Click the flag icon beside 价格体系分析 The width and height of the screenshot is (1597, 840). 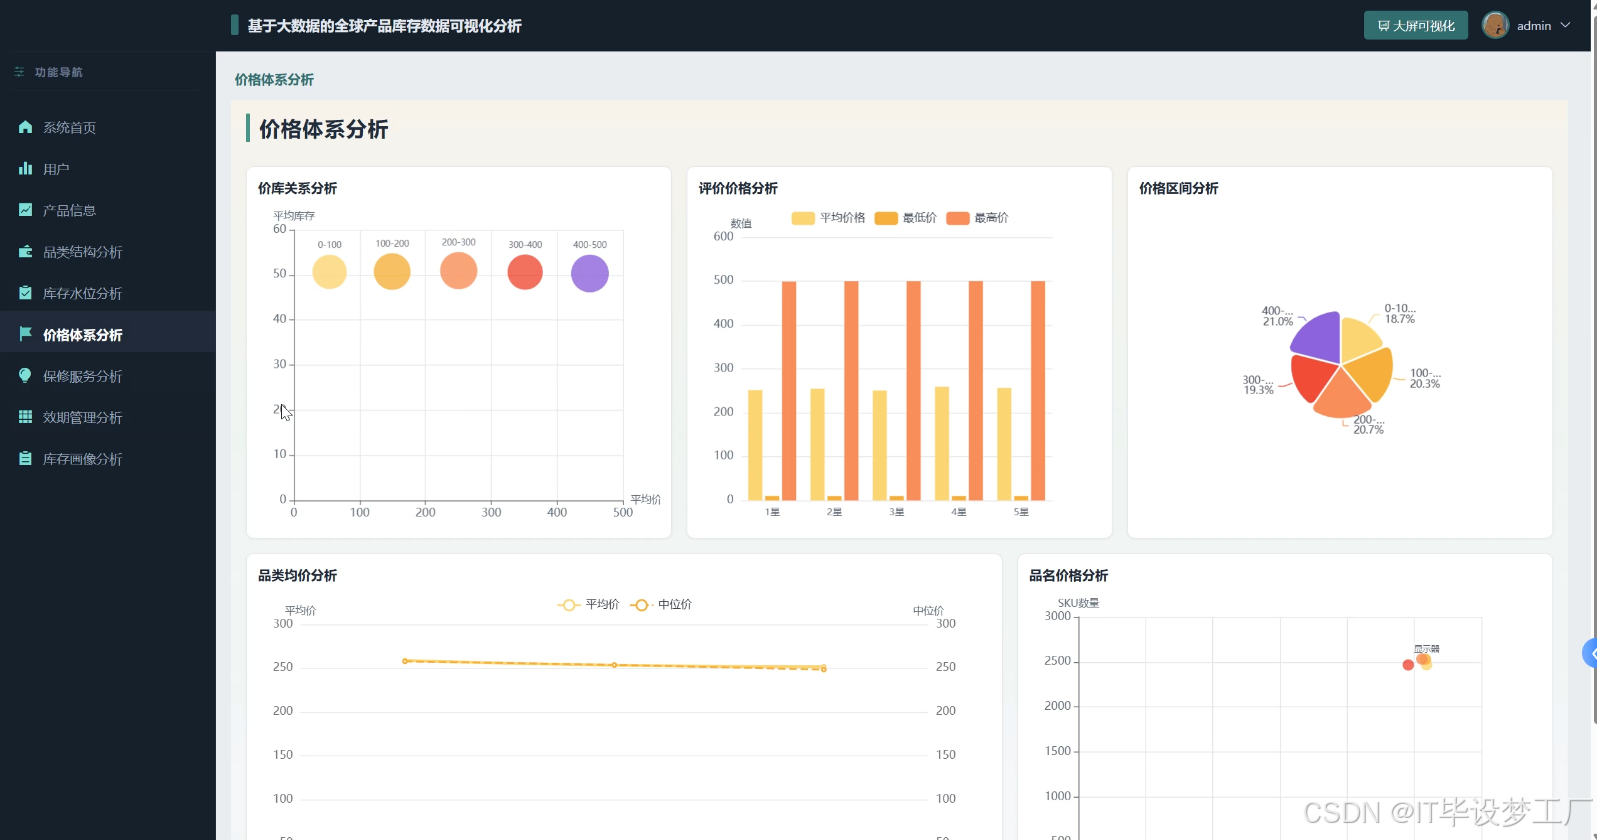click(x=26, y=334)
